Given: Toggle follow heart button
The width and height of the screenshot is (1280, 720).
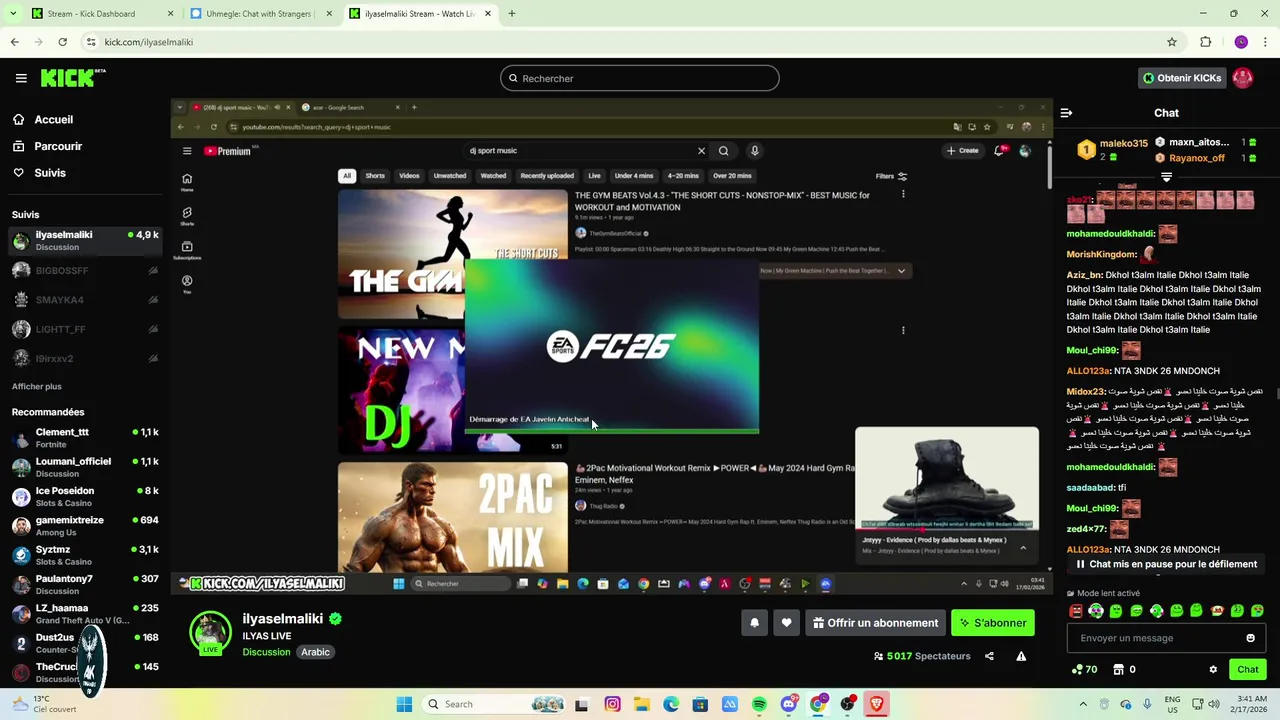Looking at the screenshot, I should pyautogui.click(x=786, y=623).
